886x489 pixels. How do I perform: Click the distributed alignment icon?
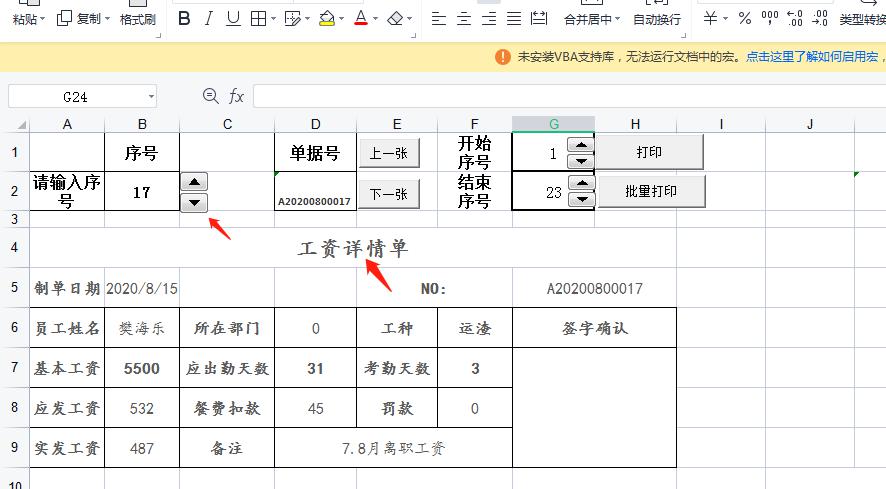pos(539,19)
